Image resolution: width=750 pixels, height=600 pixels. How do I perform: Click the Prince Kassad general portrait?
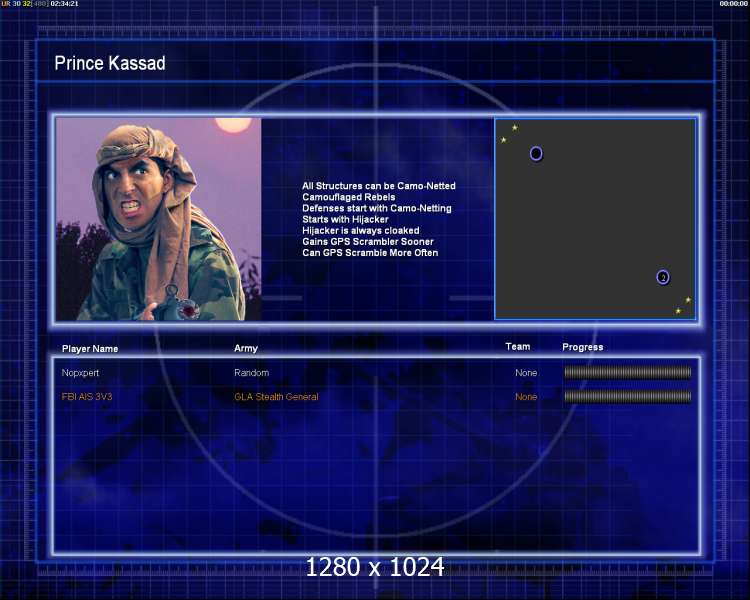(x=158, y=219)
